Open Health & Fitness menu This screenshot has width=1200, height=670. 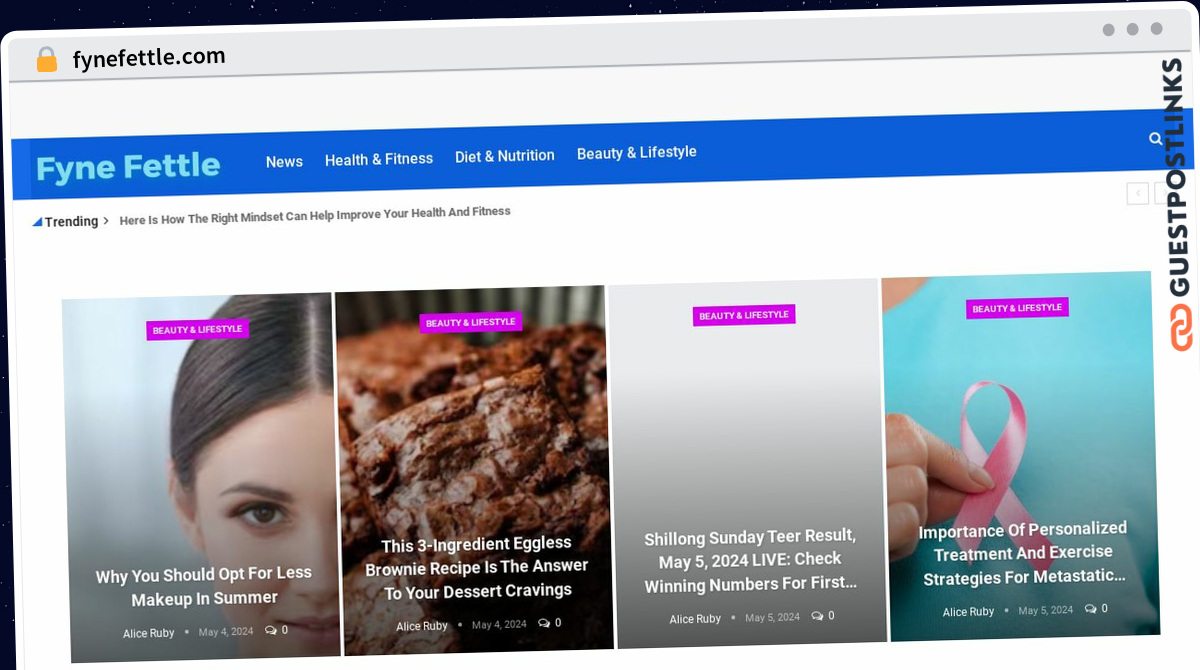pyautogui.click(x=379, y=159)
